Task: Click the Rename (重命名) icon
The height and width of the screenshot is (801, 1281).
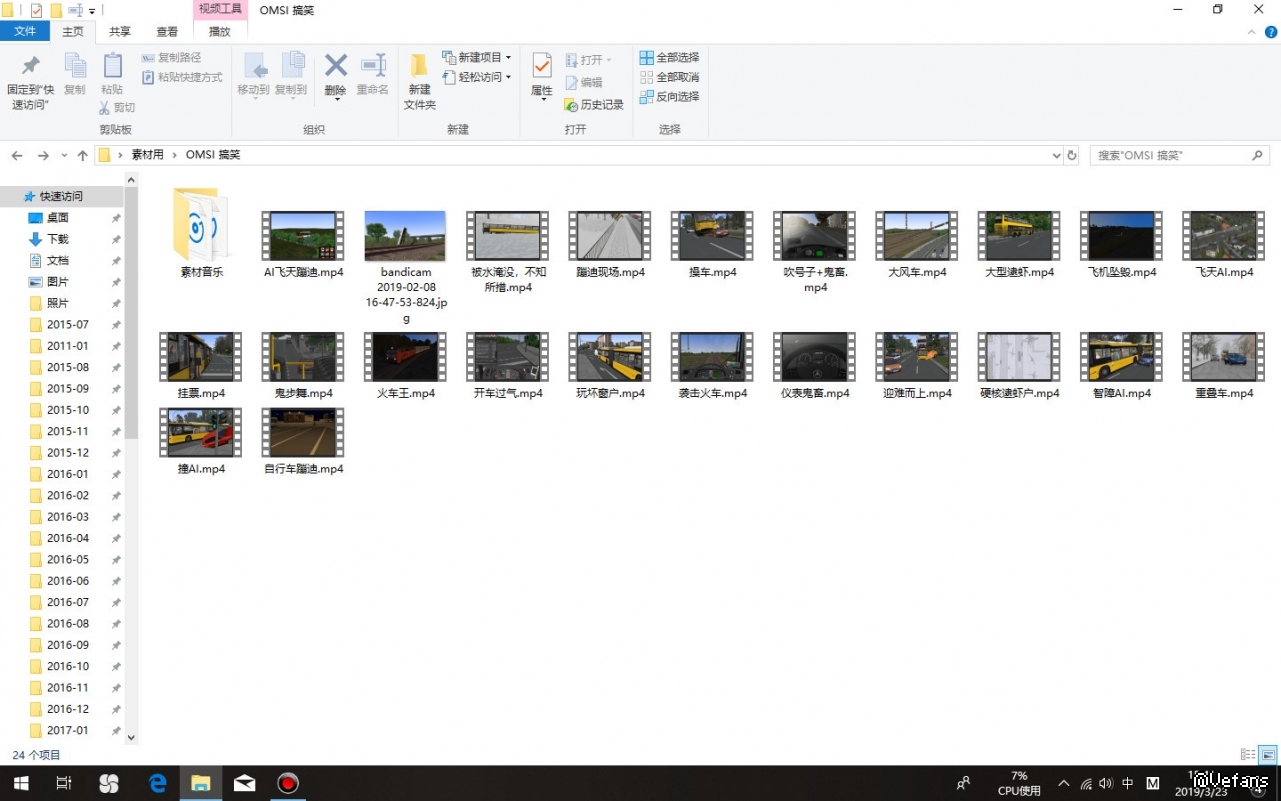Action: pos(373,66)
